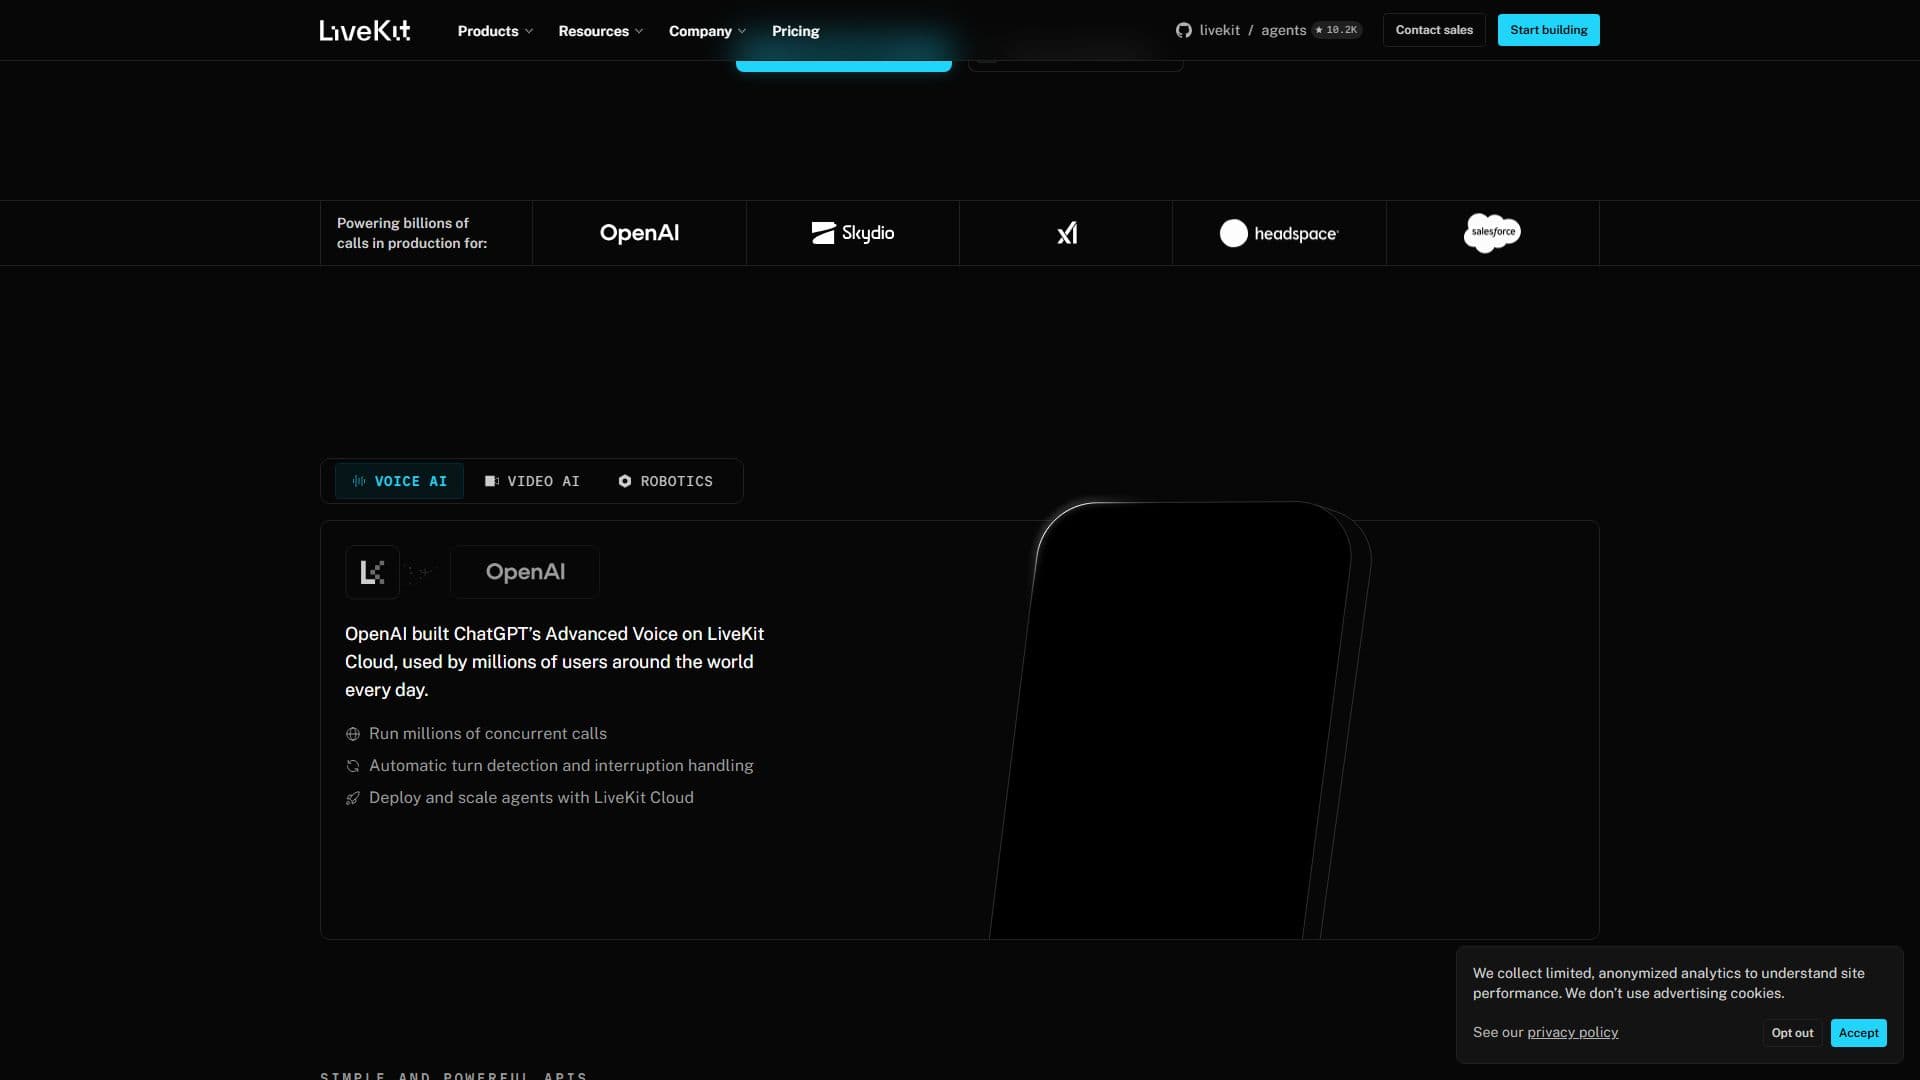Open the privacy policy link
This screenshot has width=1920, height=1080.
1572,1033
